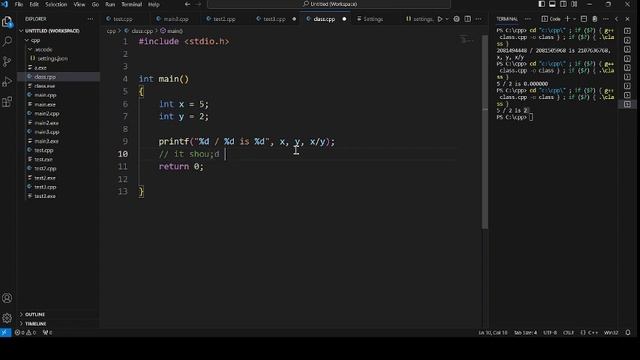This screenshot has height=360, width=640.
Task: Run code with the editor play button
Action: point(440,19)
